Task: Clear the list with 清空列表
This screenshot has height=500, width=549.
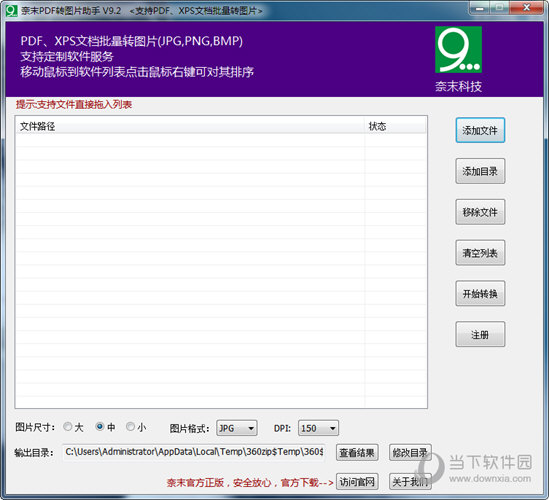Action: point(480,252)
